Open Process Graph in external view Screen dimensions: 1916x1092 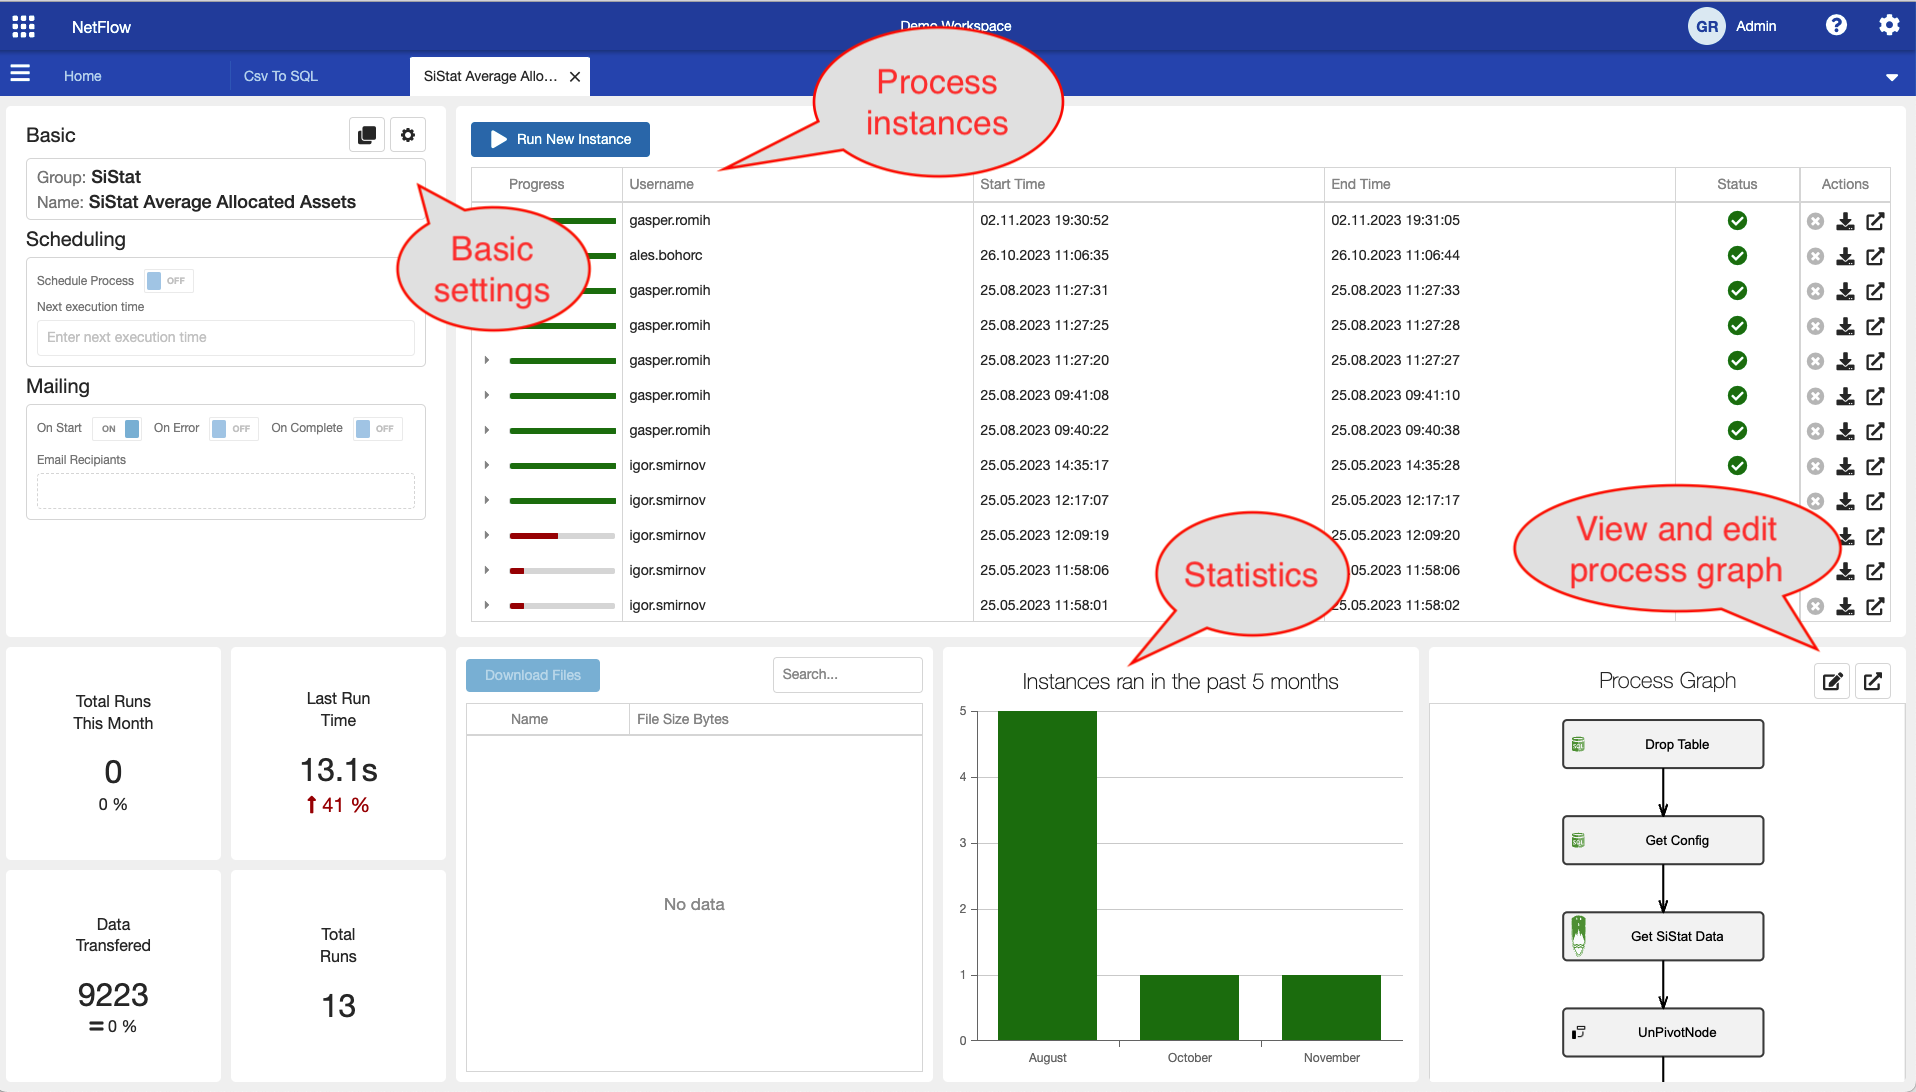pyautogui.click(x=1873, y=681)
